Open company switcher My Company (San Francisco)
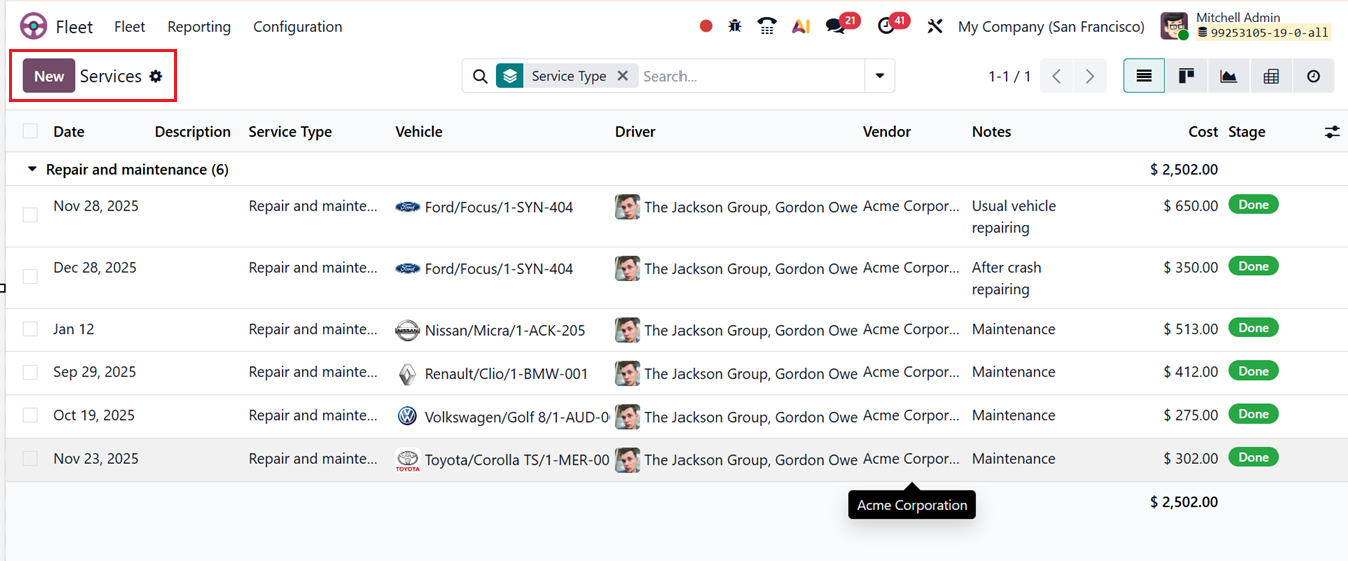The image size is (1348, 561). click(x=1051, y=27)
